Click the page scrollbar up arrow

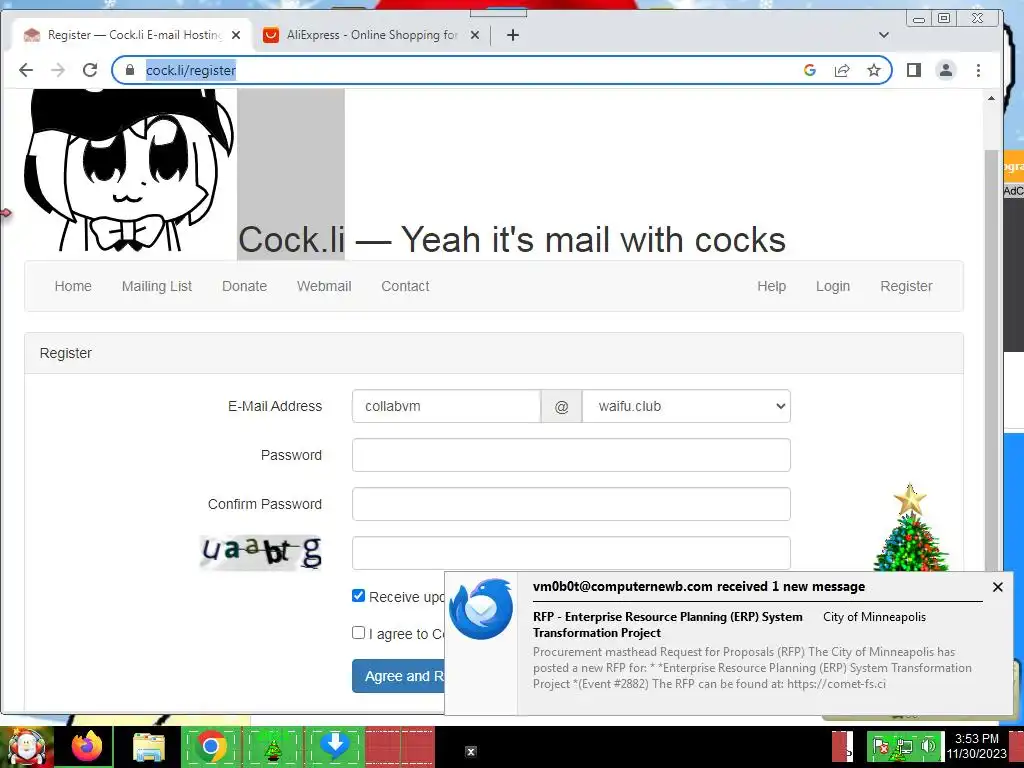coord(991,98)
